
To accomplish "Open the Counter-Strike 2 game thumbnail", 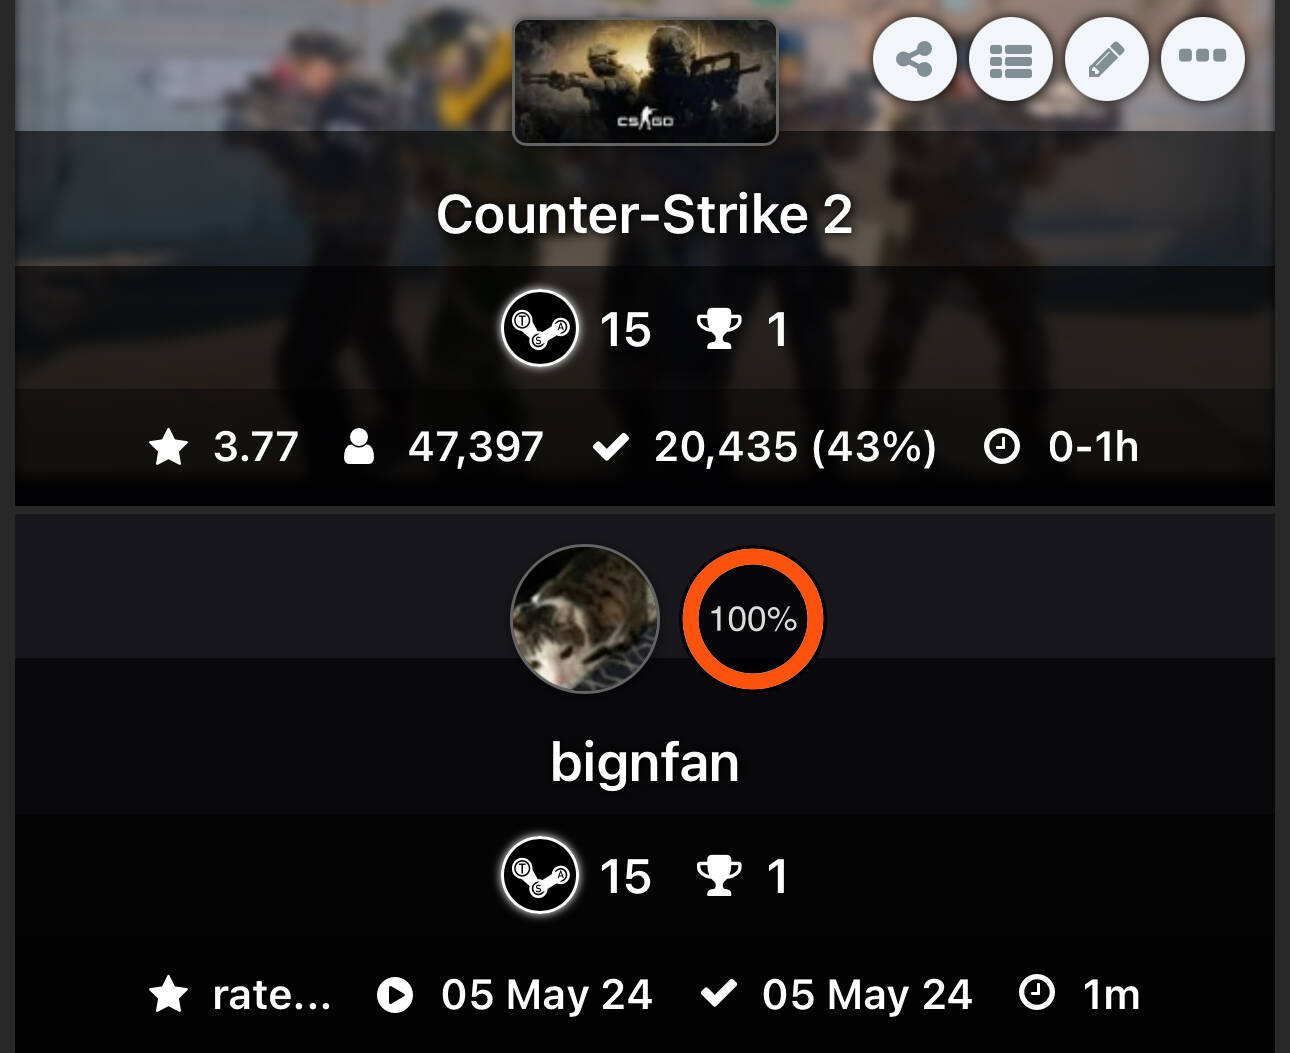I will pyautogui.click(x=645, y=82).
